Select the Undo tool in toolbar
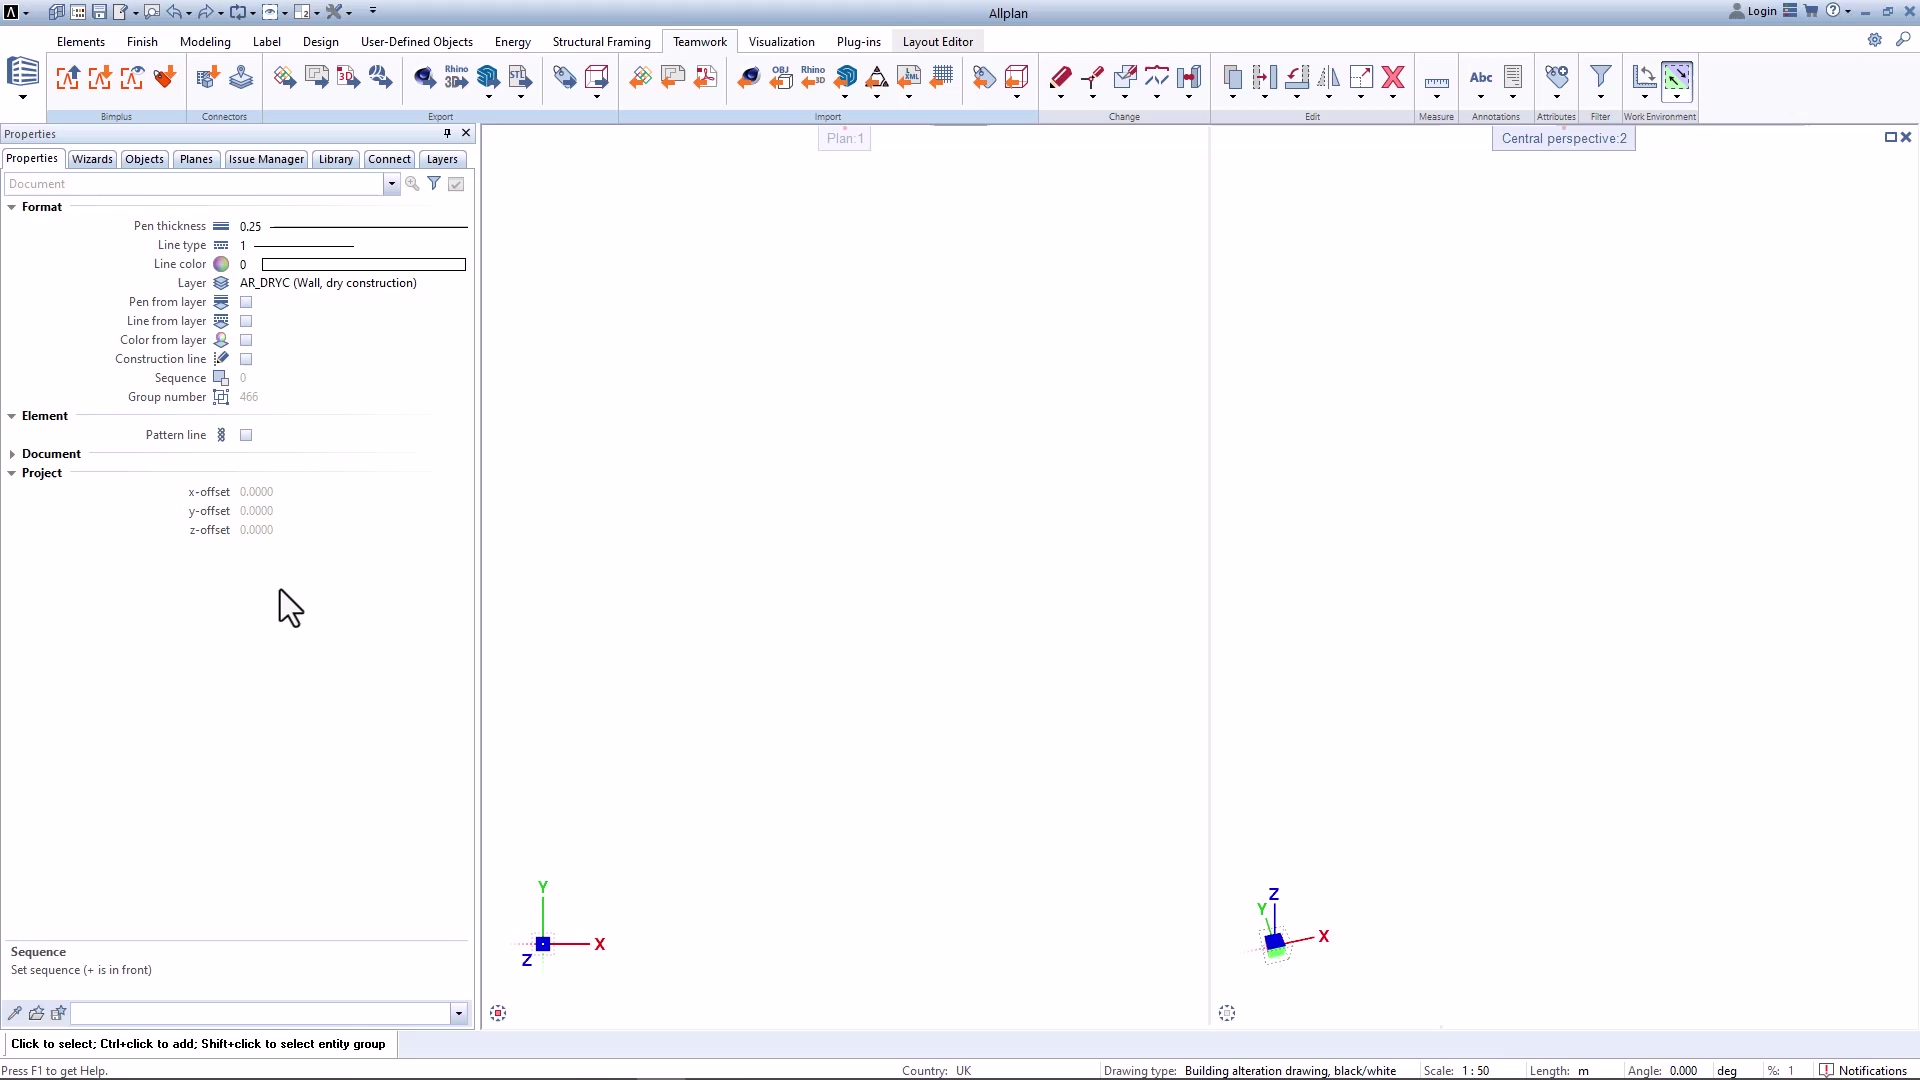Image resolution: width=1920 pixels, height=1080 pixels. pyautogui.click(x=173, y=12)
